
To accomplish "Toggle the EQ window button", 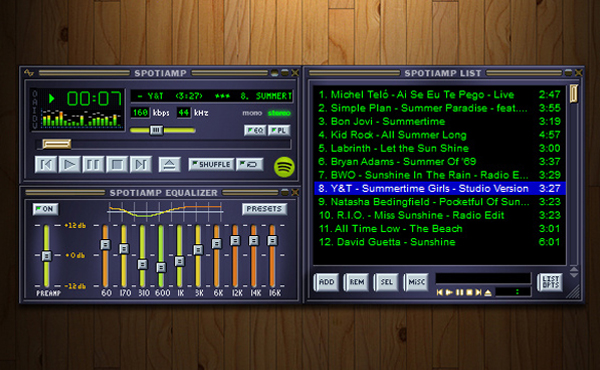I will click(255, 130).
